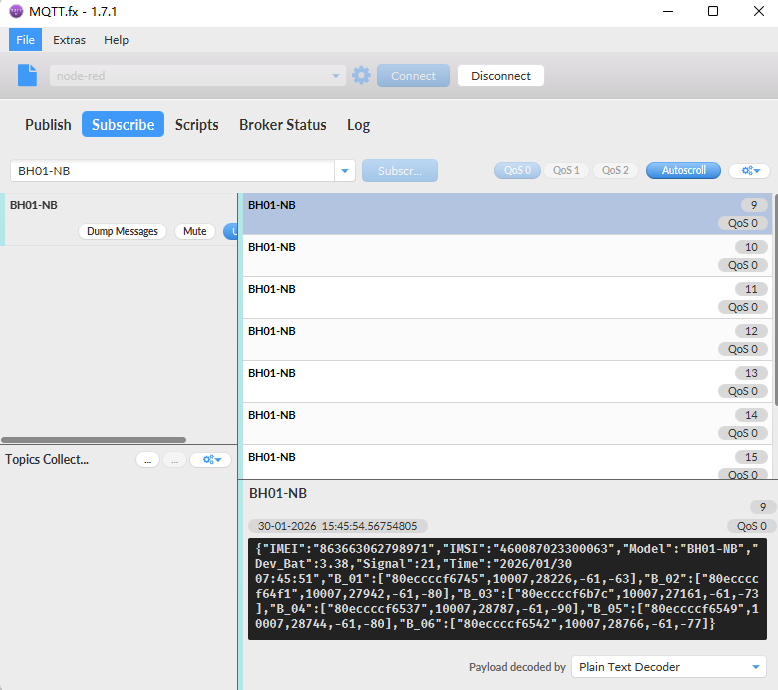Click QoS 0 badge in message detail
The width and height of the screenshot is (778, 690).
tap(751, 526)
